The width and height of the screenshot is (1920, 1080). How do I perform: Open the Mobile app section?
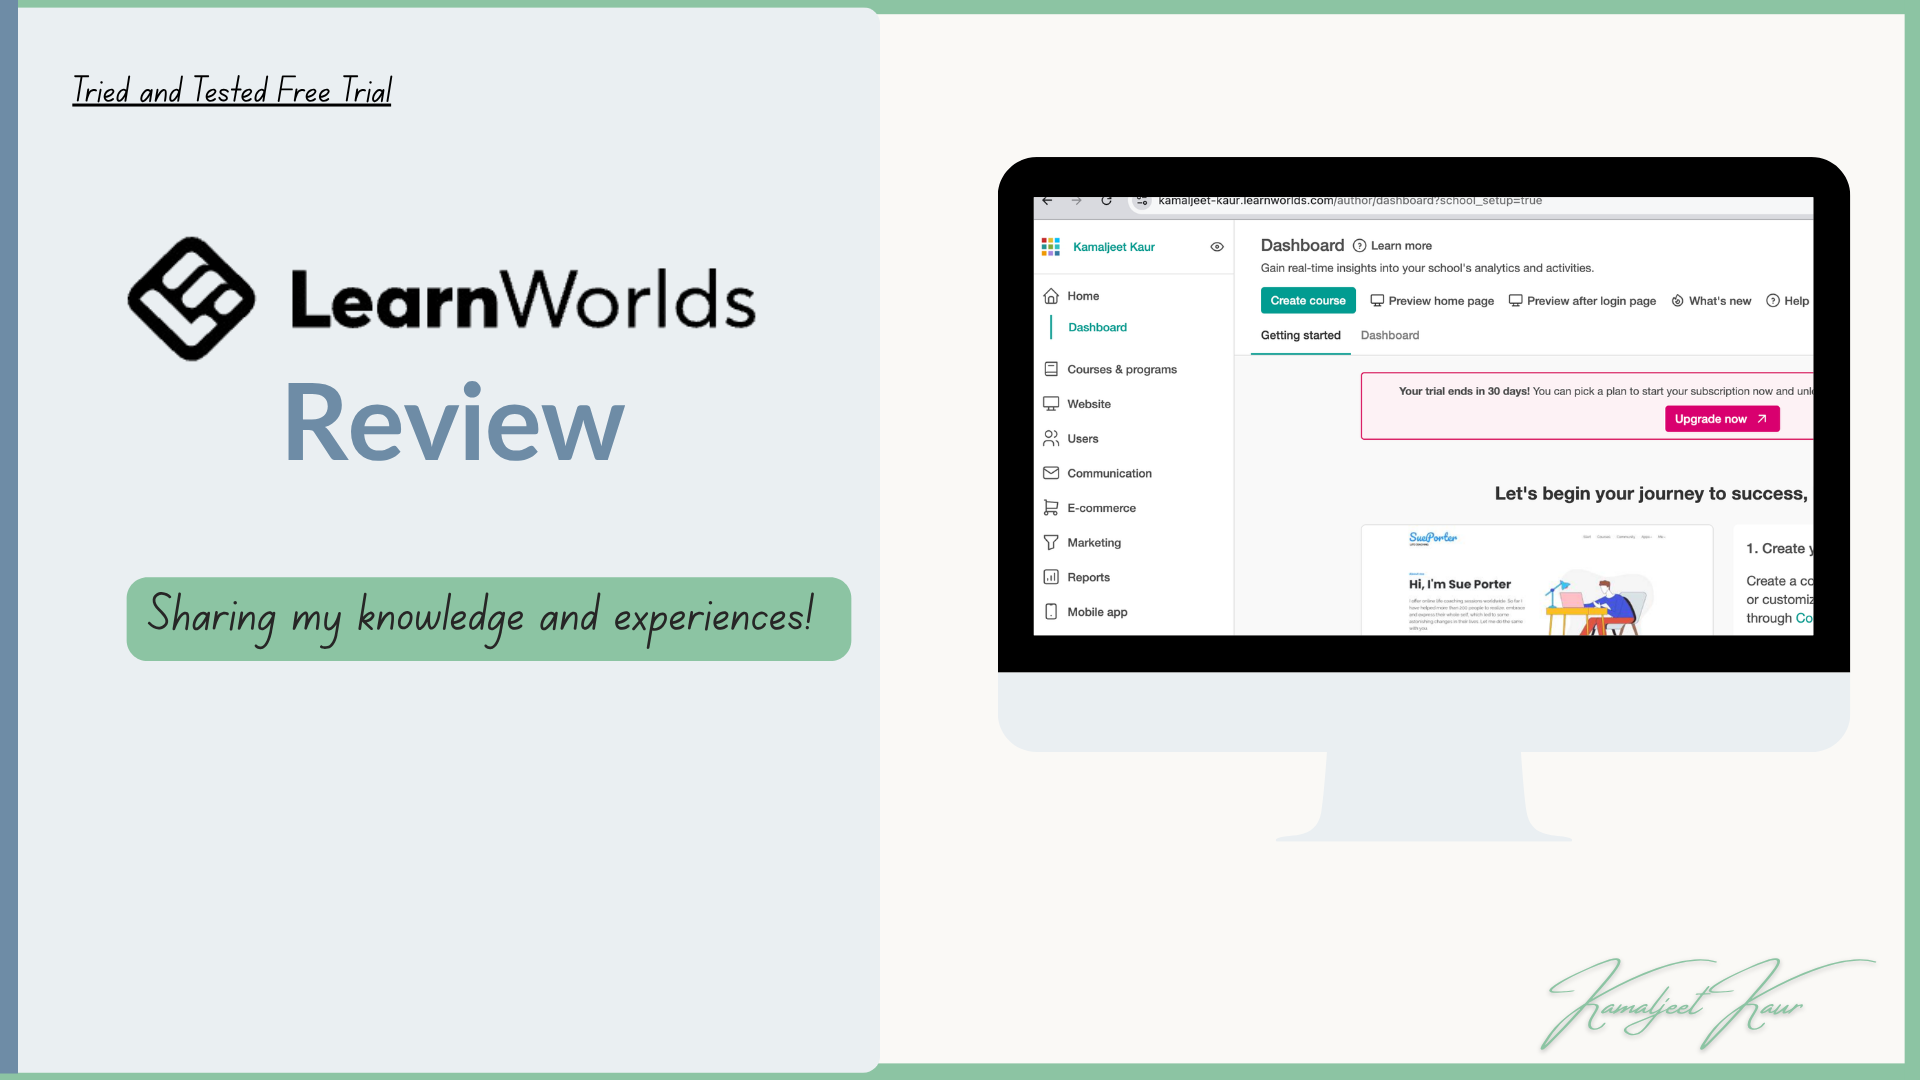coord(1097,612)
